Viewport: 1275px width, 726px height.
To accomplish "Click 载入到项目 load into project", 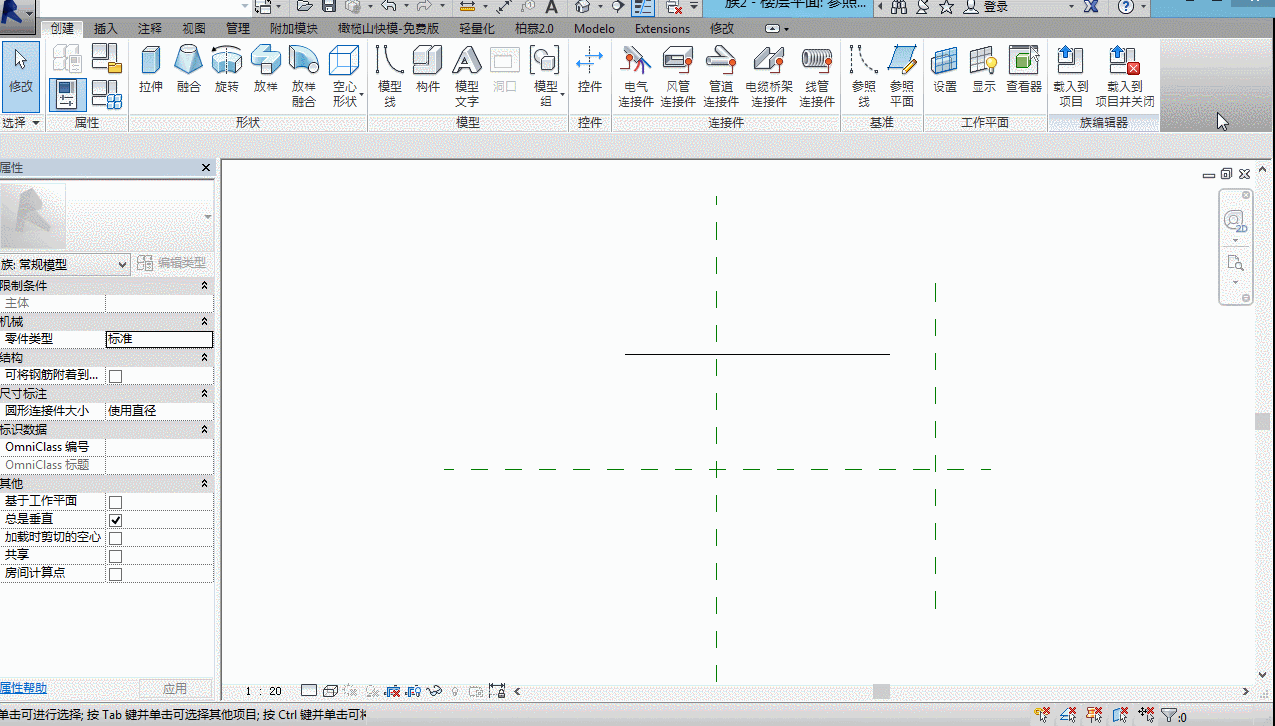I will 1071,76.
